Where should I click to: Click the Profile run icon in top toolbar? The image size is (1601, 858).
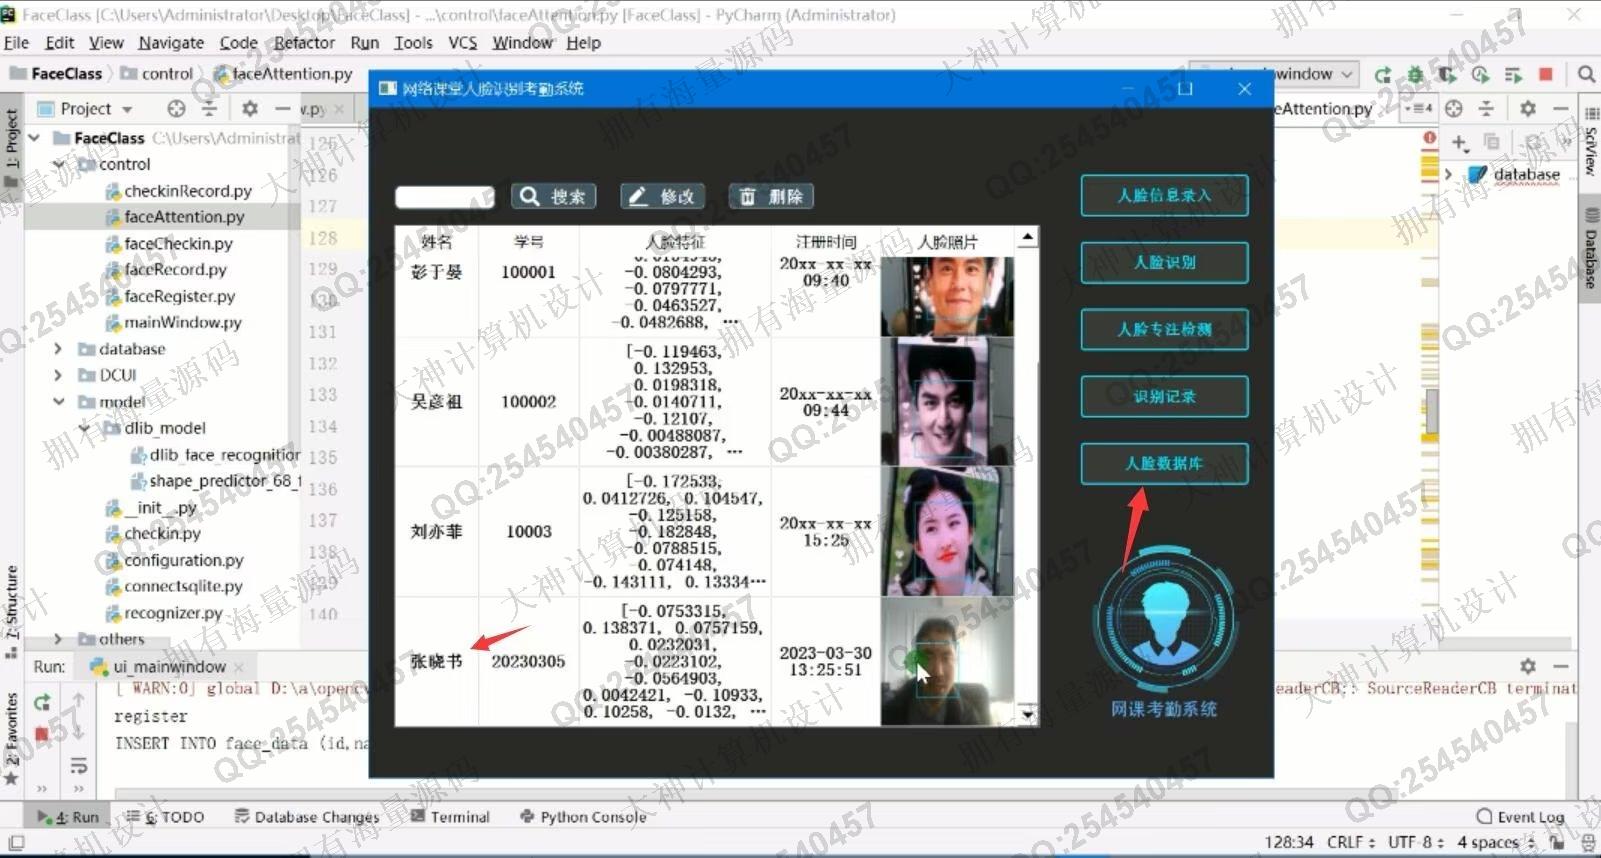click(1481, 74)
